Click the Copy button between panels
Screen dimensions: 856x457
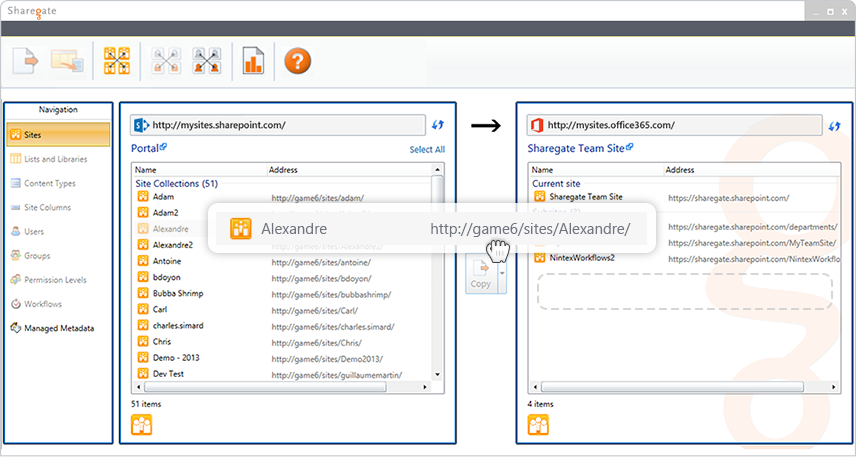480,275
